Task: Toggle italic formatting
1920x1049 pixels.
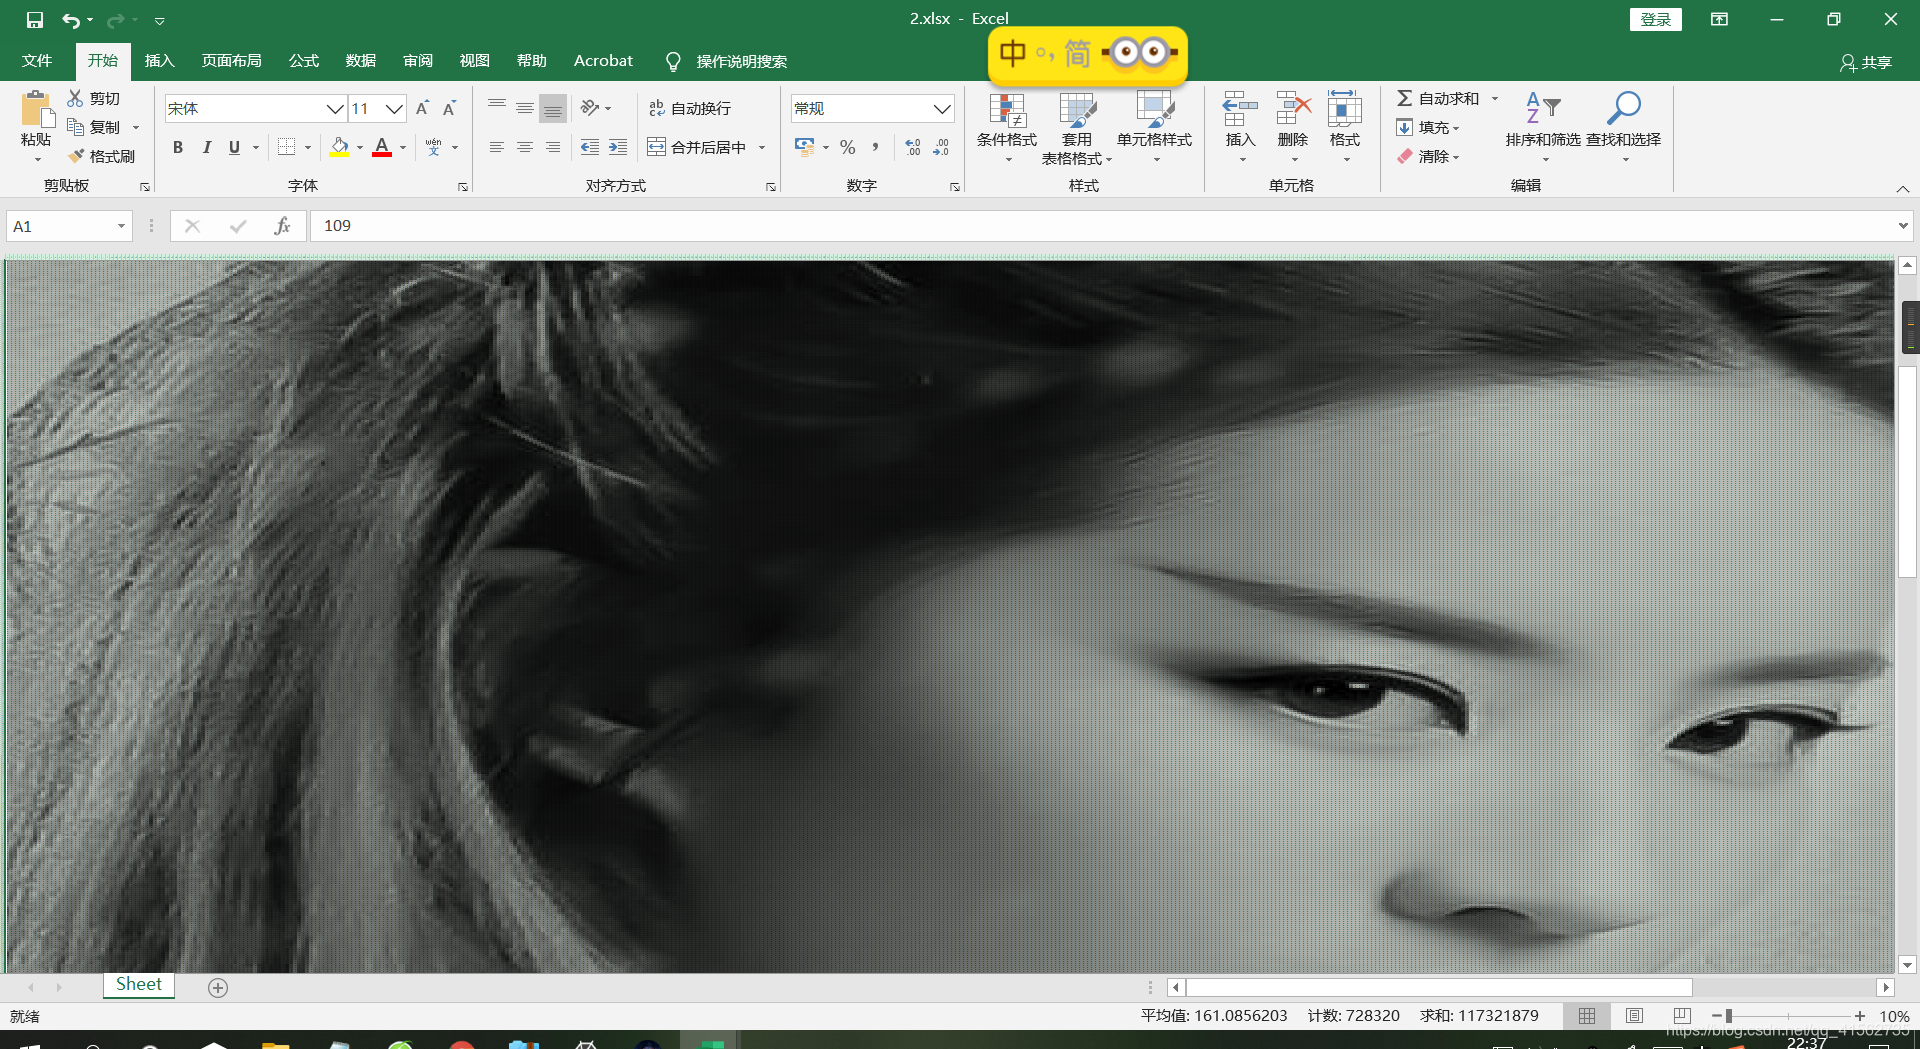Action: 206,147
